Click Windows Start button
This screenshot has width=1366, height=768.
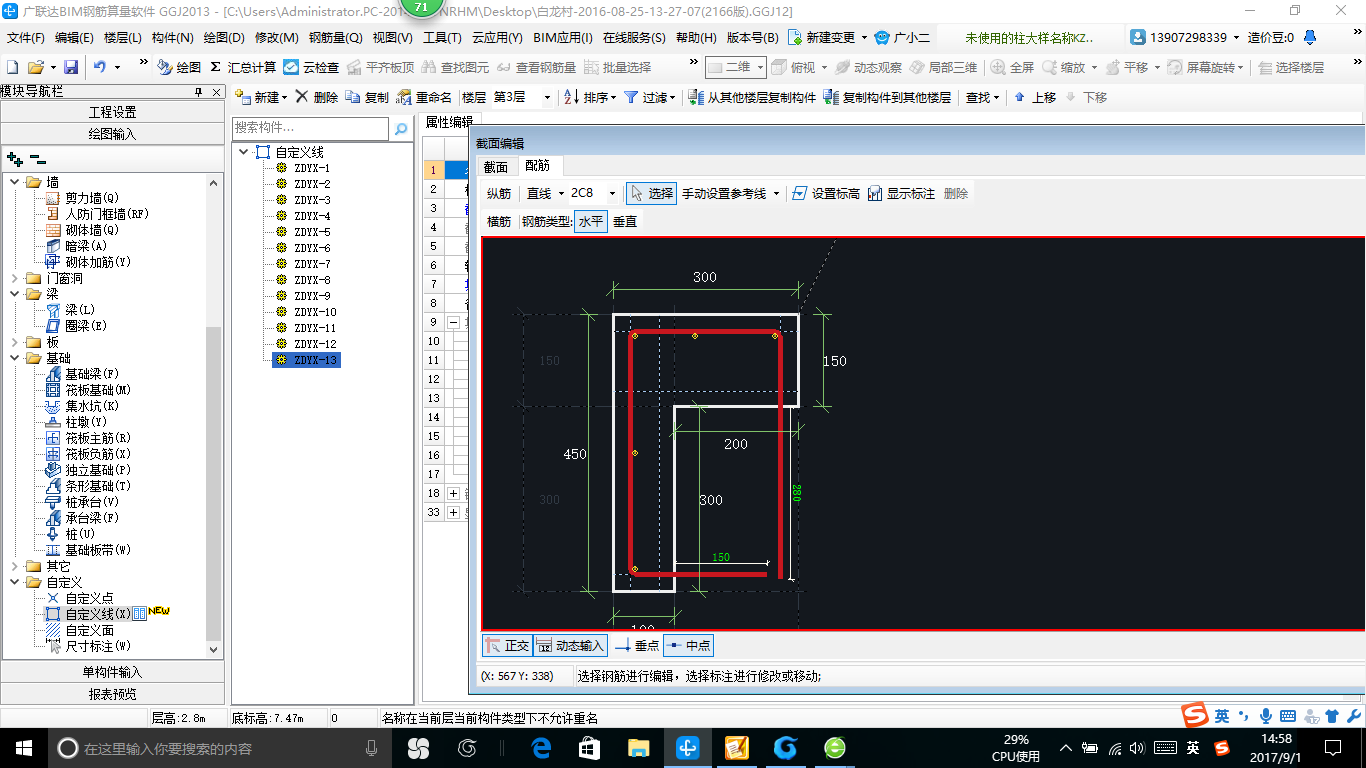tap(23, 747)
